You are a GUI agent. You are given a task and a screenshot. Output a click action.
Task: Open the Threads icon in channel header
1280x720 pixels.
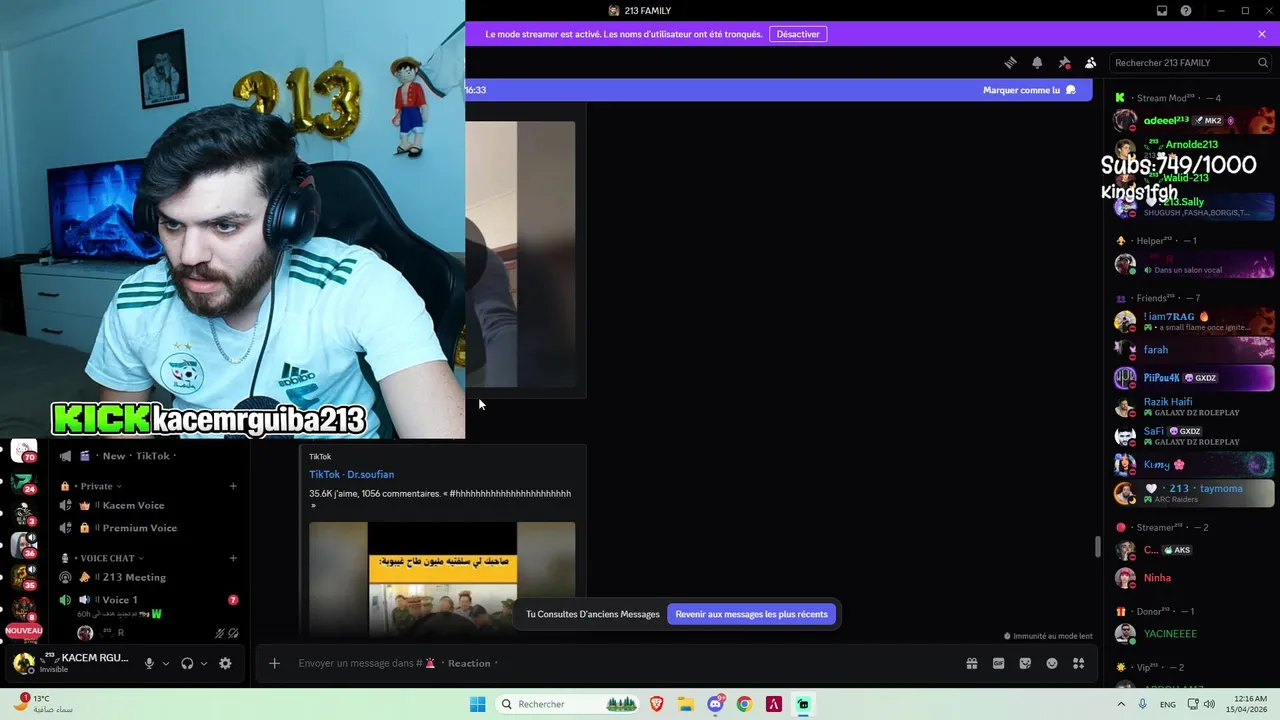1010,62
